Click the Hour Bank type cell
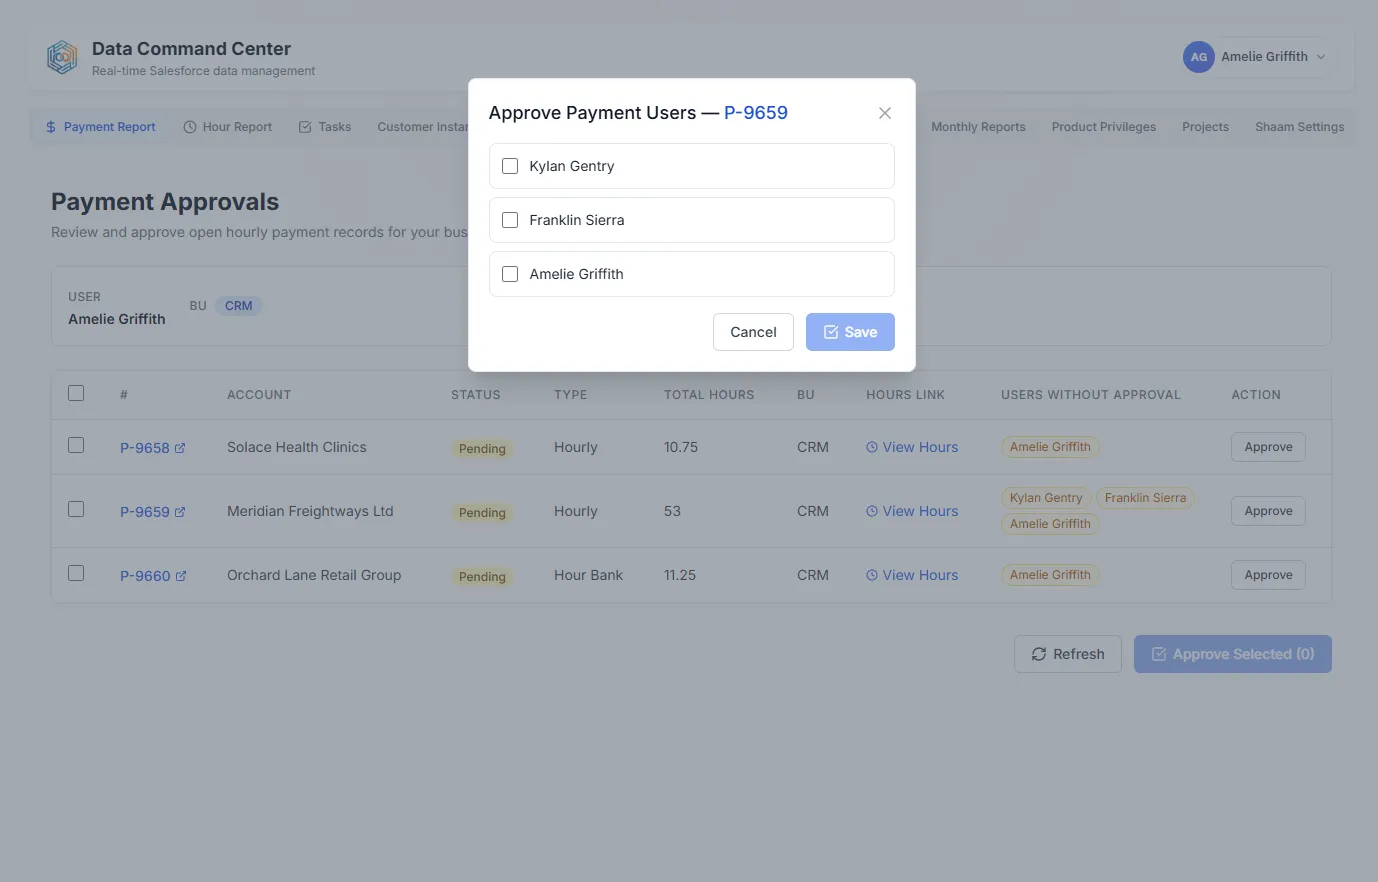This screenshot has width=1378, height=882. [588, 575]
